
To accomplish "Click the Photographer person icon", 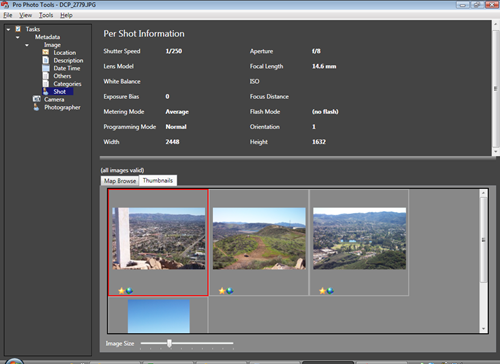I will [36, 107].
